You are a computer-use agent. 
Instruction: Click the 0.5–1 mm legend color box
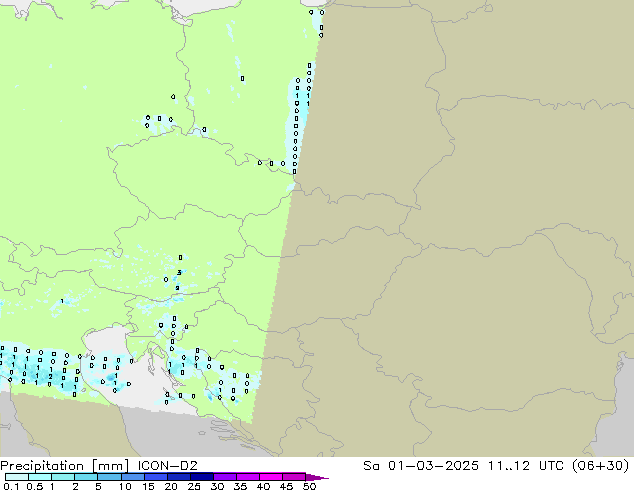[x=40, y=477]
